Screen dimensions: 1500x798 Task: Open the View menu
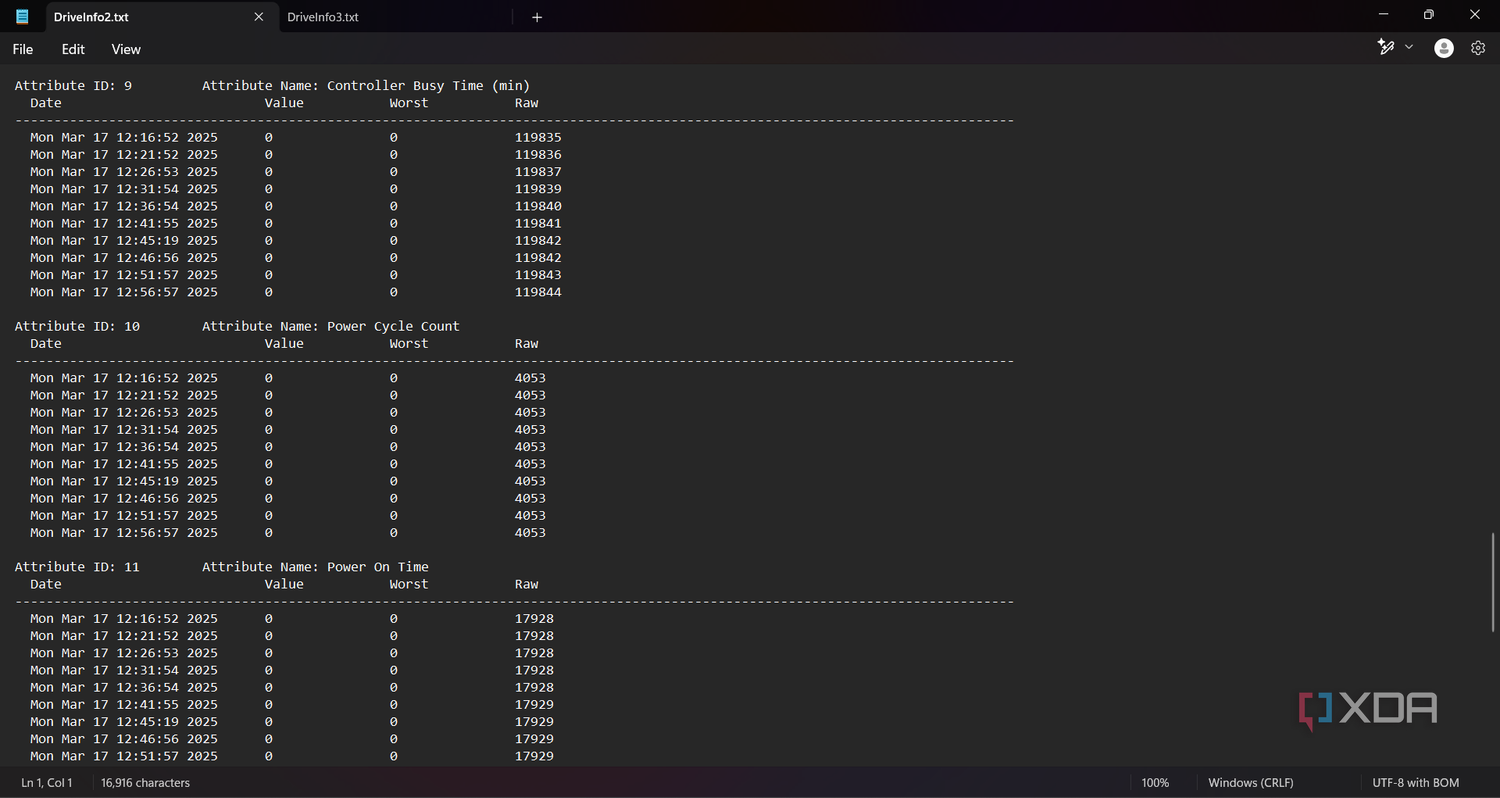pyautogui.click(x=126, y=49)
